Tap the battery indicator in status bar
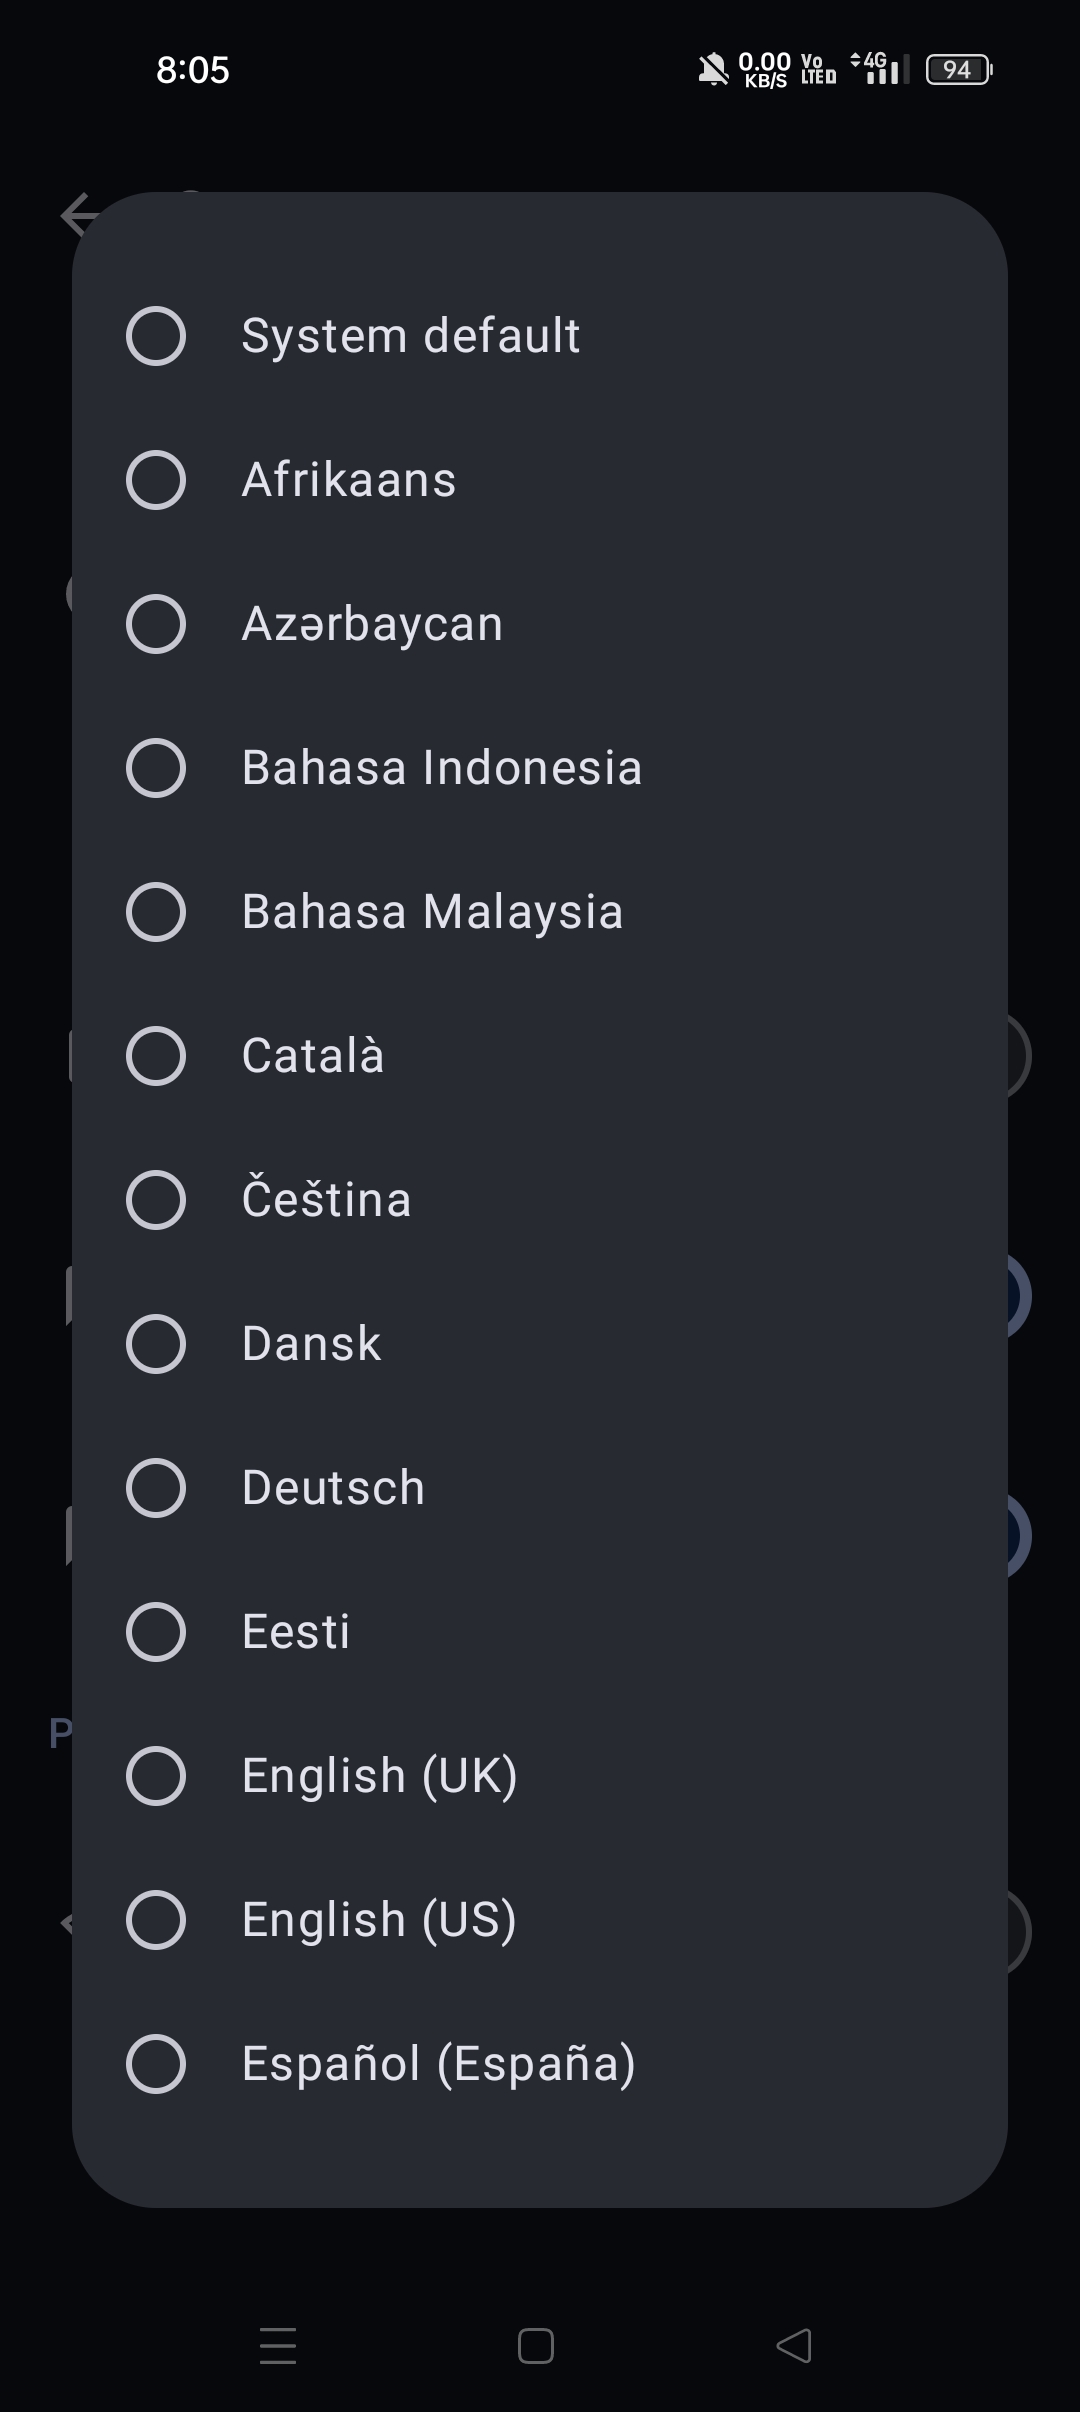 tap(958, 70)
